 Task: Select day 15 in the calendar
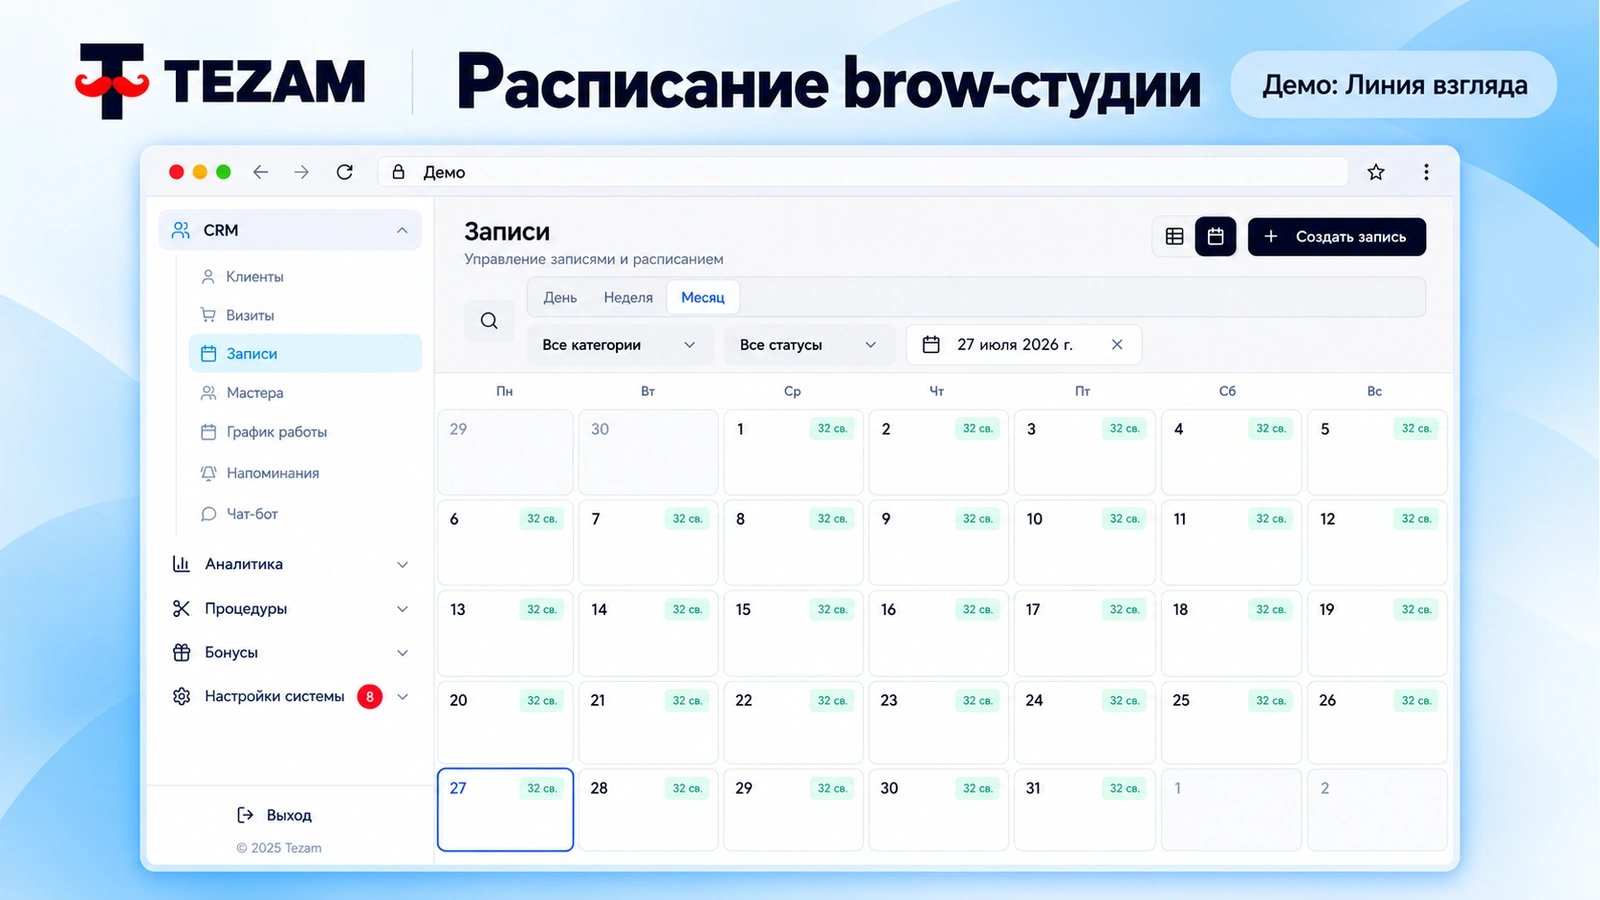click(793, 632)
